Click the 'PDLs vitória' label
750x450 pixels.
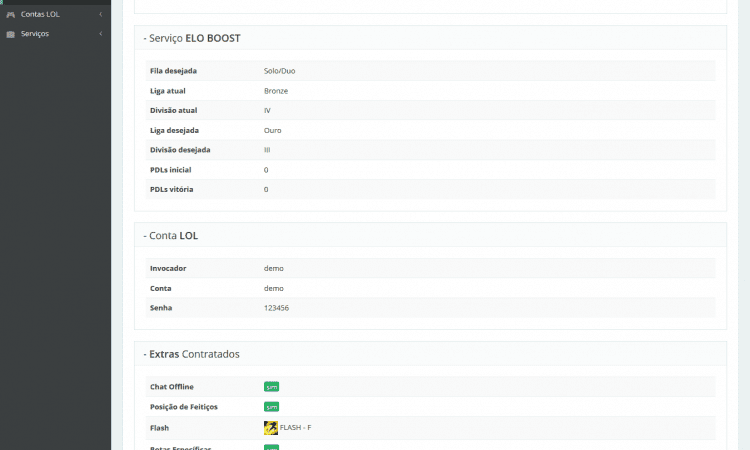(x=171, y=189)
